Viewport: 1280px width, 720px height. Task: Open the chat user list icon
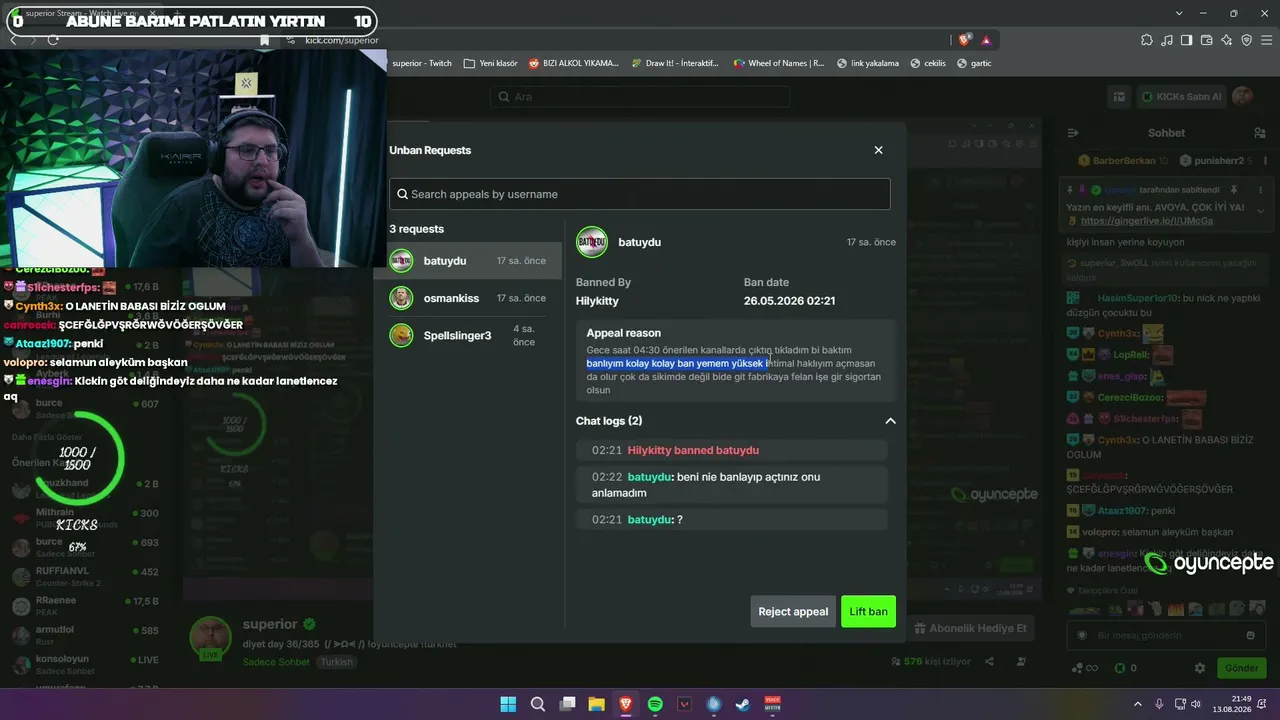pos(1260,133)
